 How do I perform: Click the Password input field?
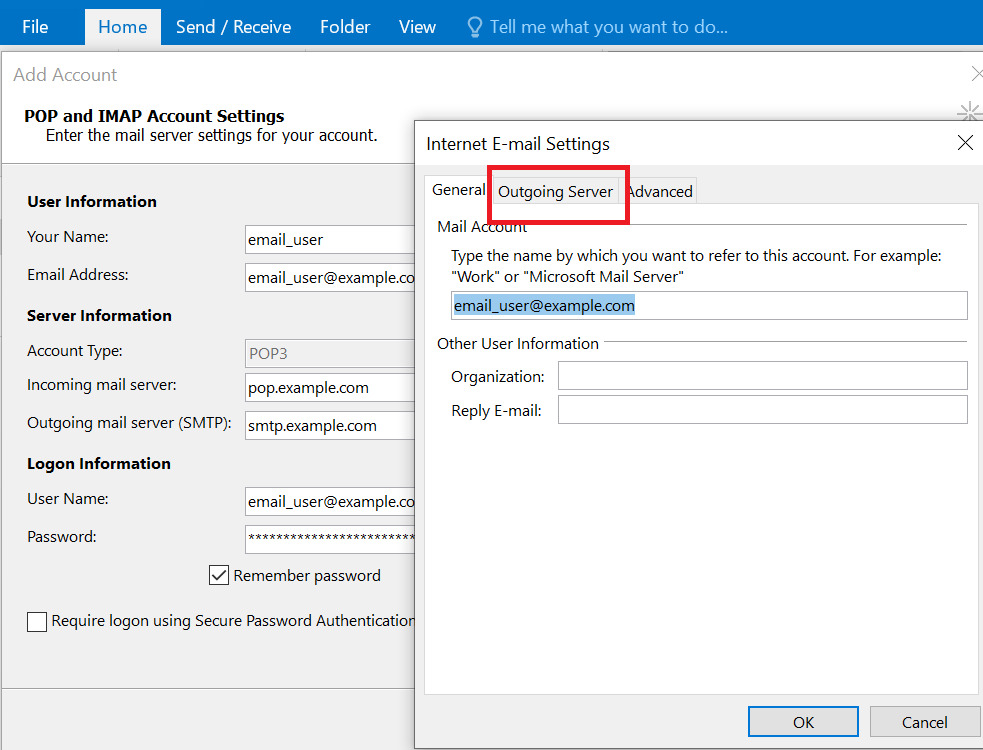330,539
